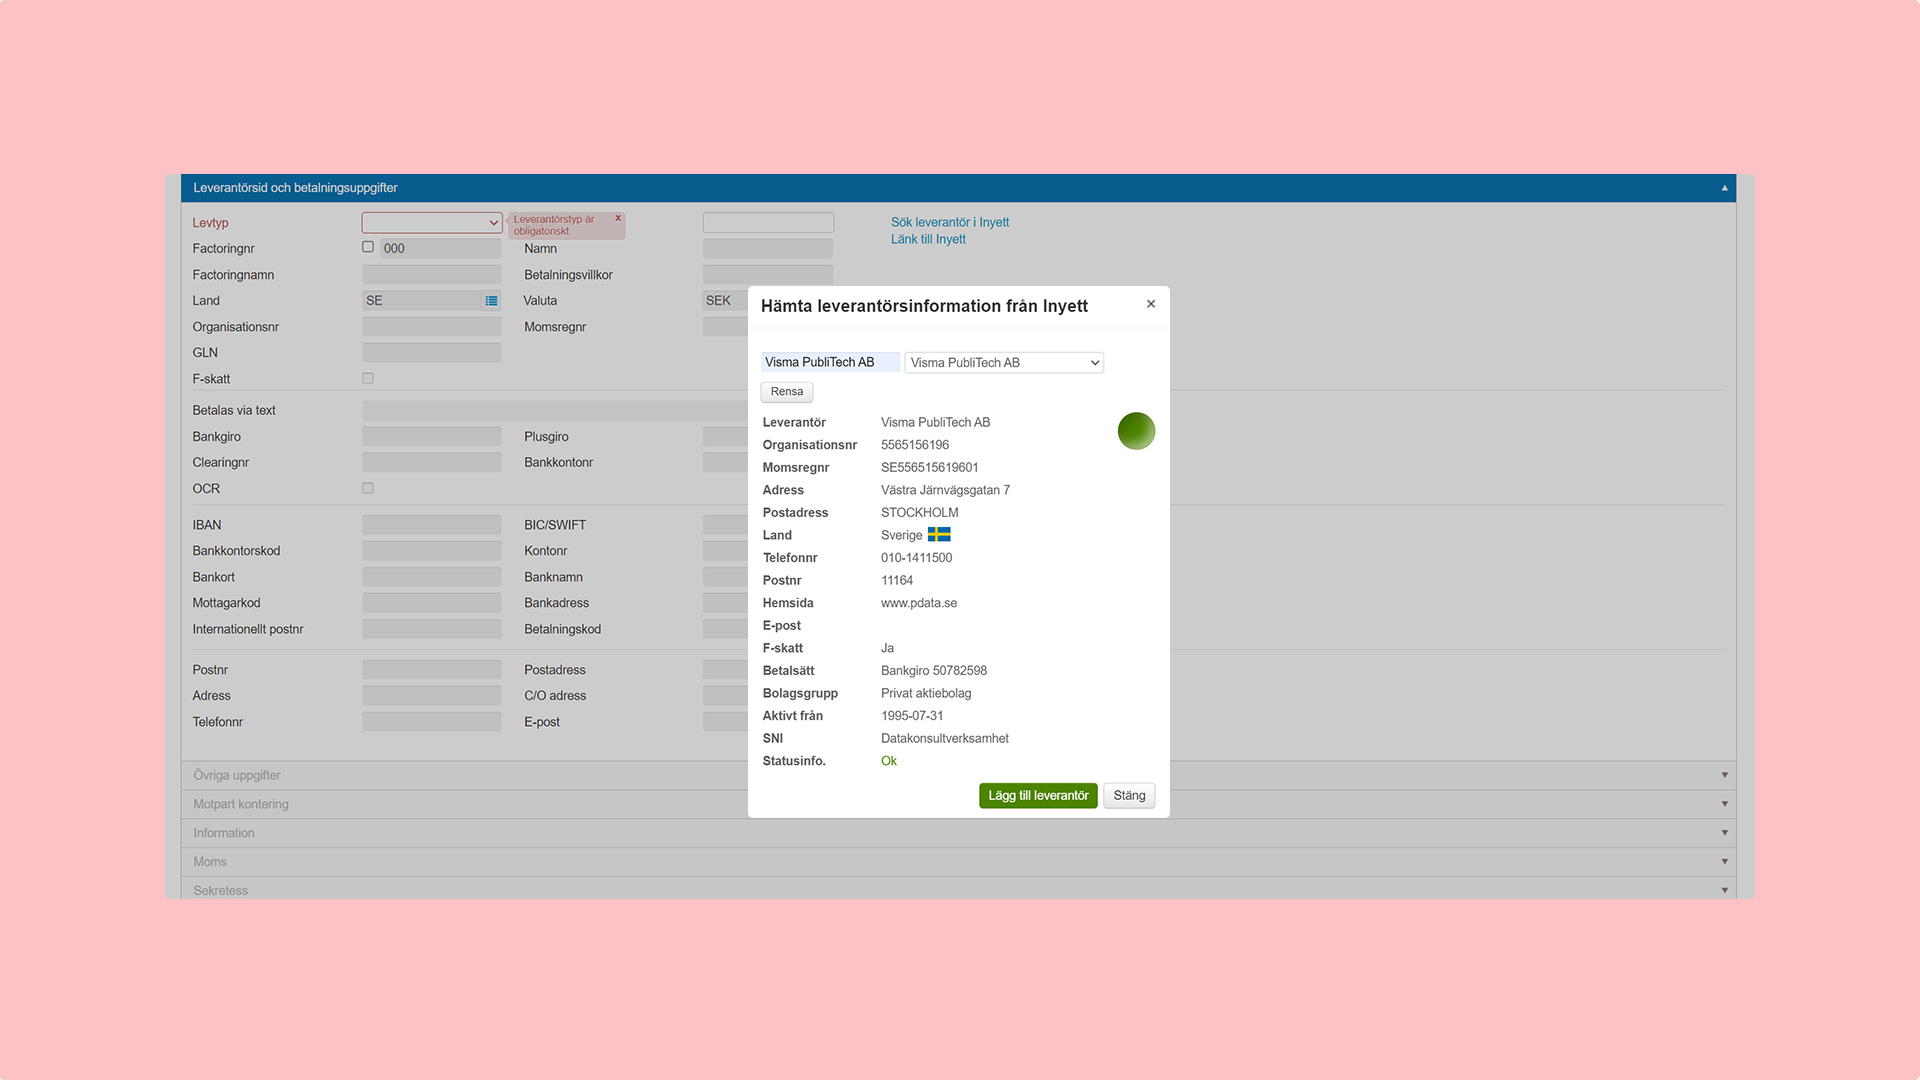
Task: Open the Visma PubliTech AB dropdown
Action: pyautogui.click(x=1004, y=363)
